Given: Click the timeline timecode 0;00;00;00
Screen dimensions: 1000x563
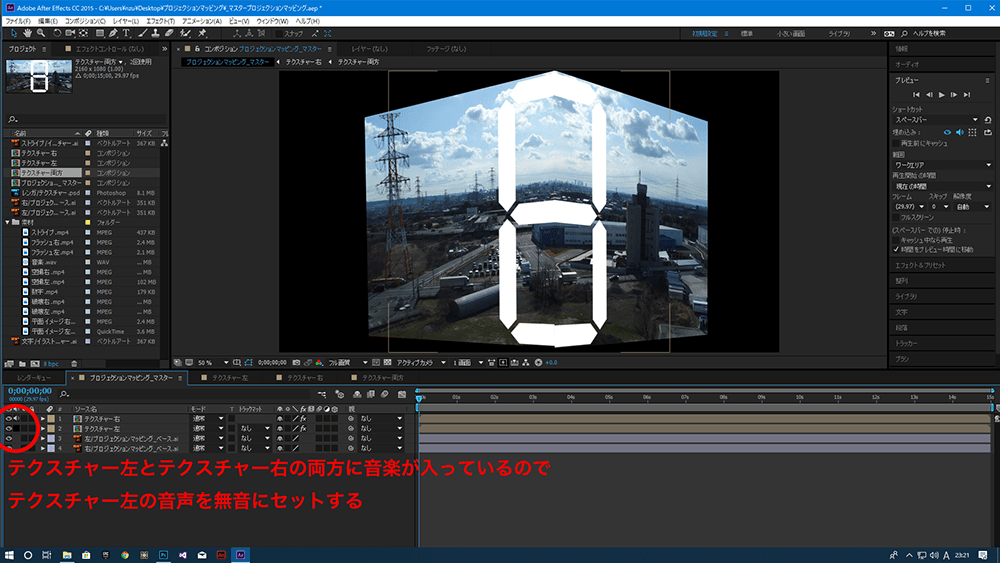Looking at the screenshot, I should coord(28,391).
